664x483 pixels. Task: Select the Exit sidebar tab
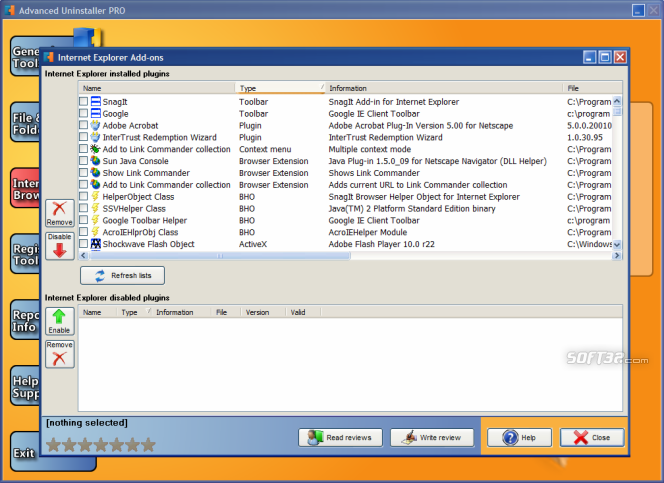[x=25, y=453]
